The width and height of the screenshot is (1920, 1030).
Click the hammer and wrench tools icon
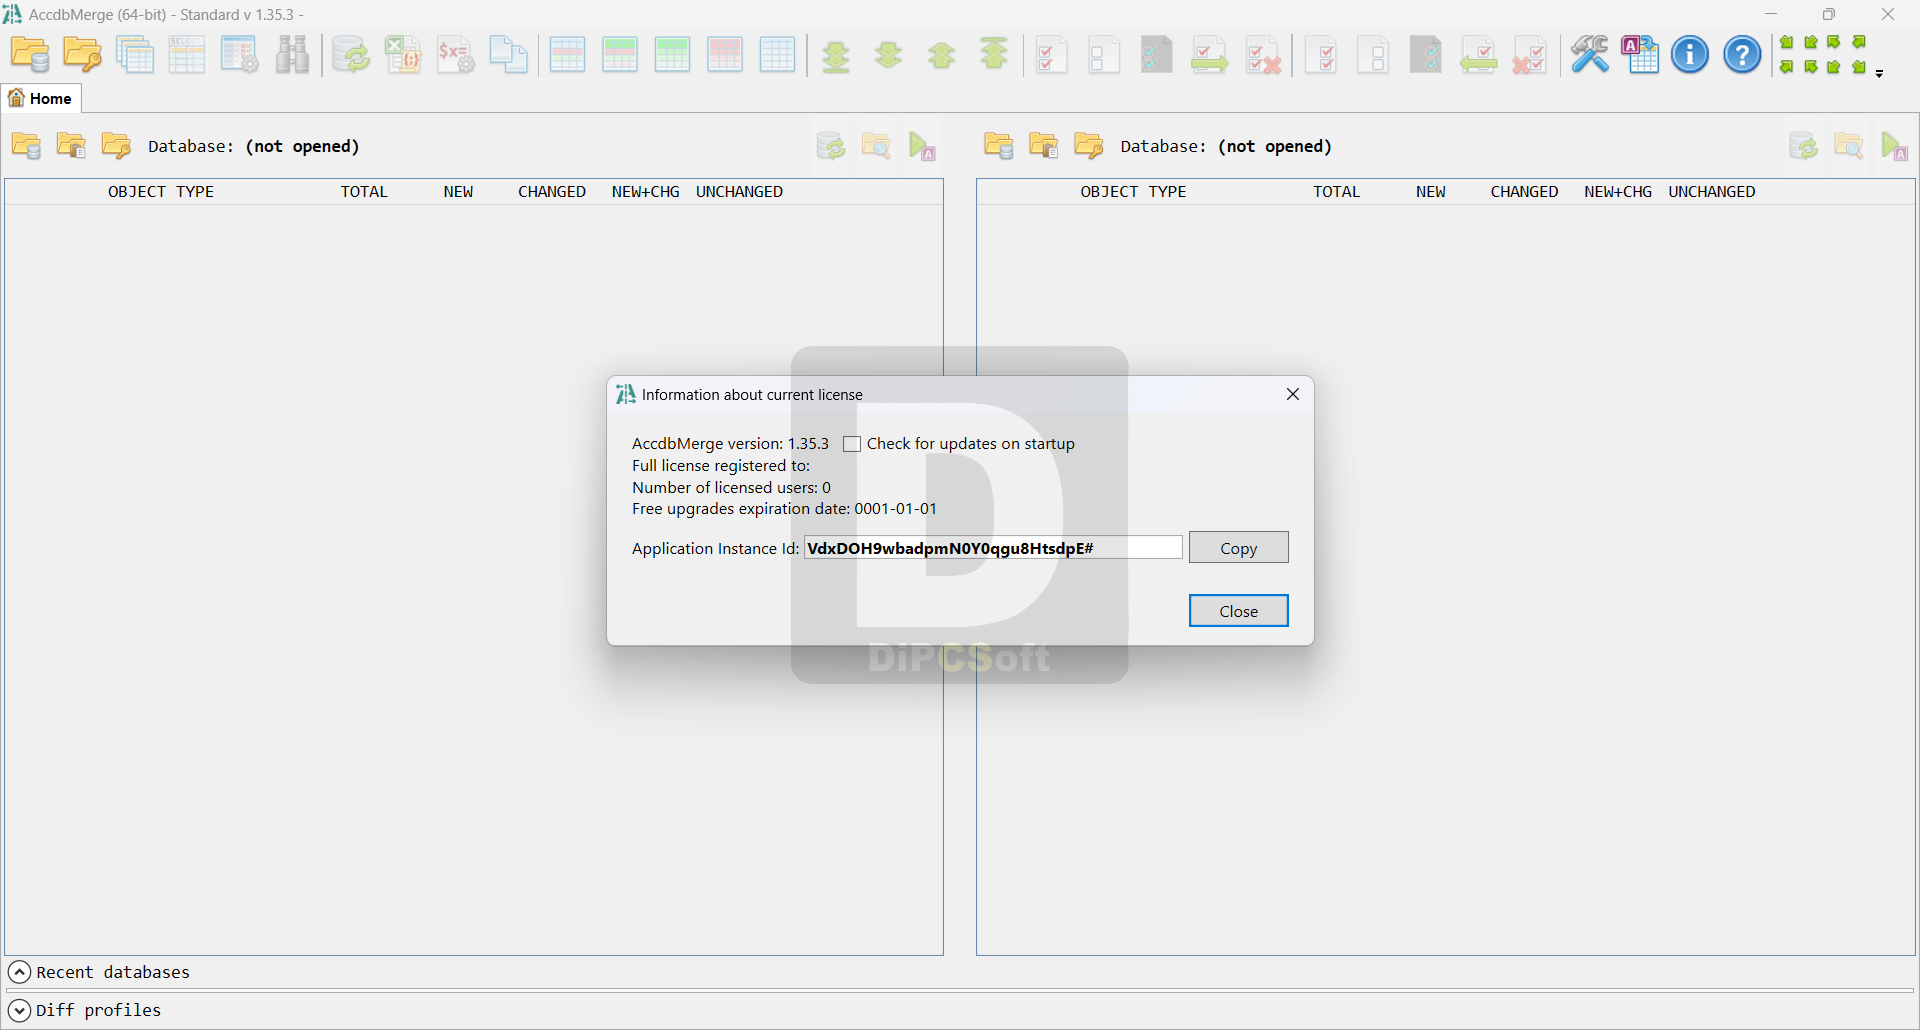(x=1589, y=55)
